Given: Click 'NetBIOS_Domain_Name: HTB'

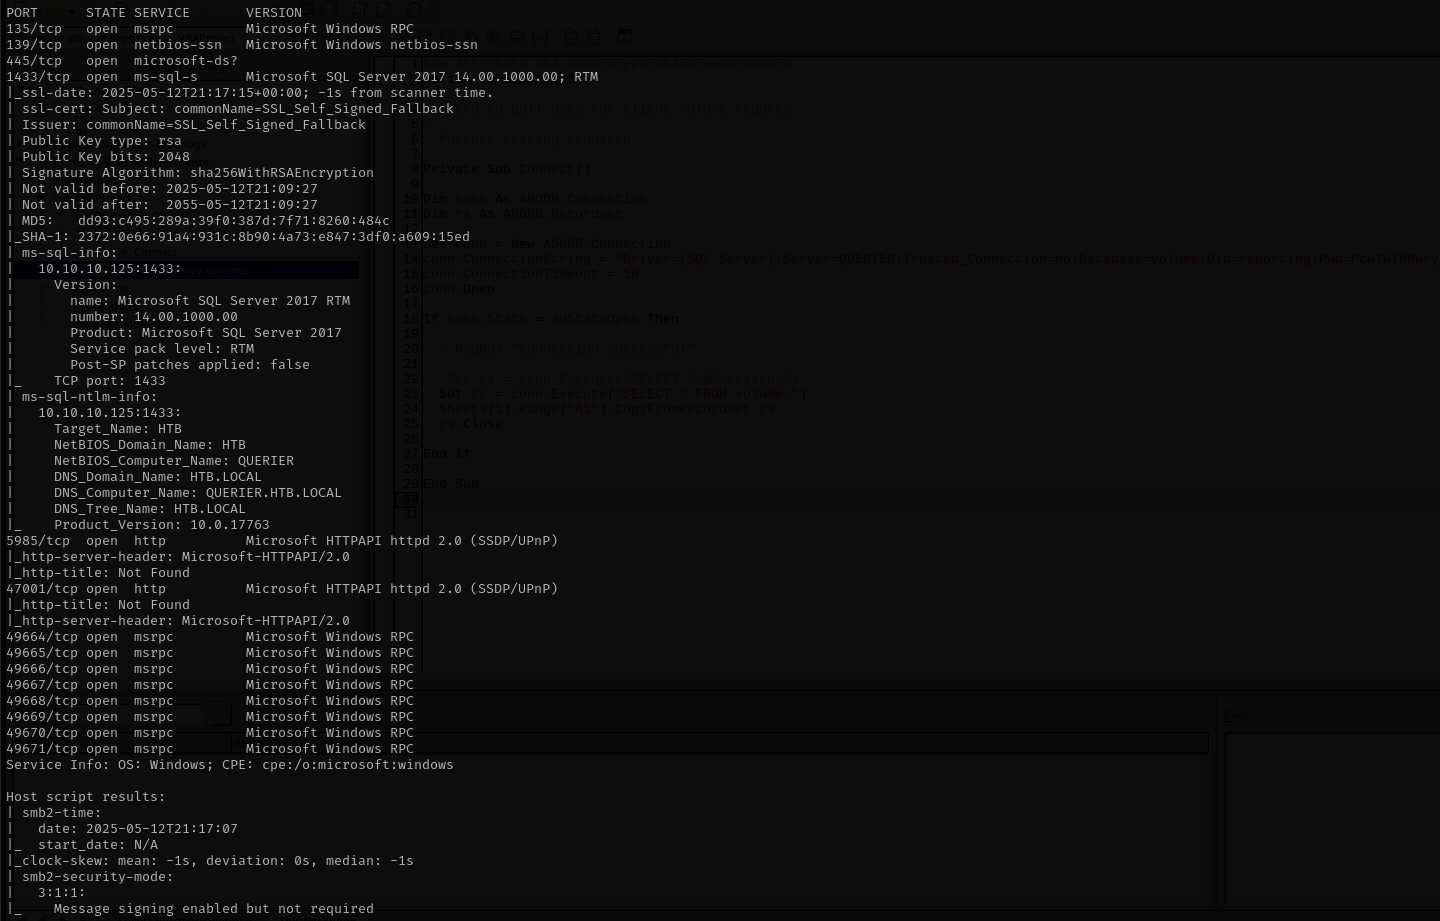Looking at the screenshot, I should coord(150,445).
